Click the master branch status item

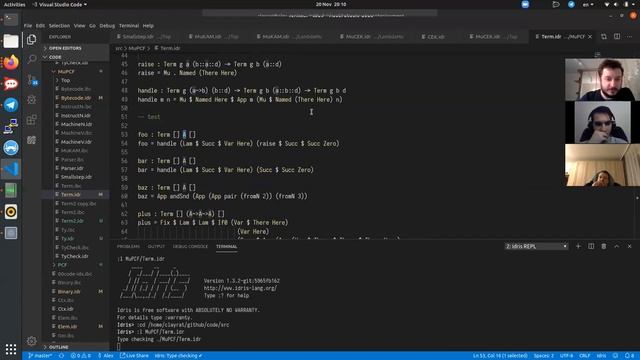[x=40, y=356]
